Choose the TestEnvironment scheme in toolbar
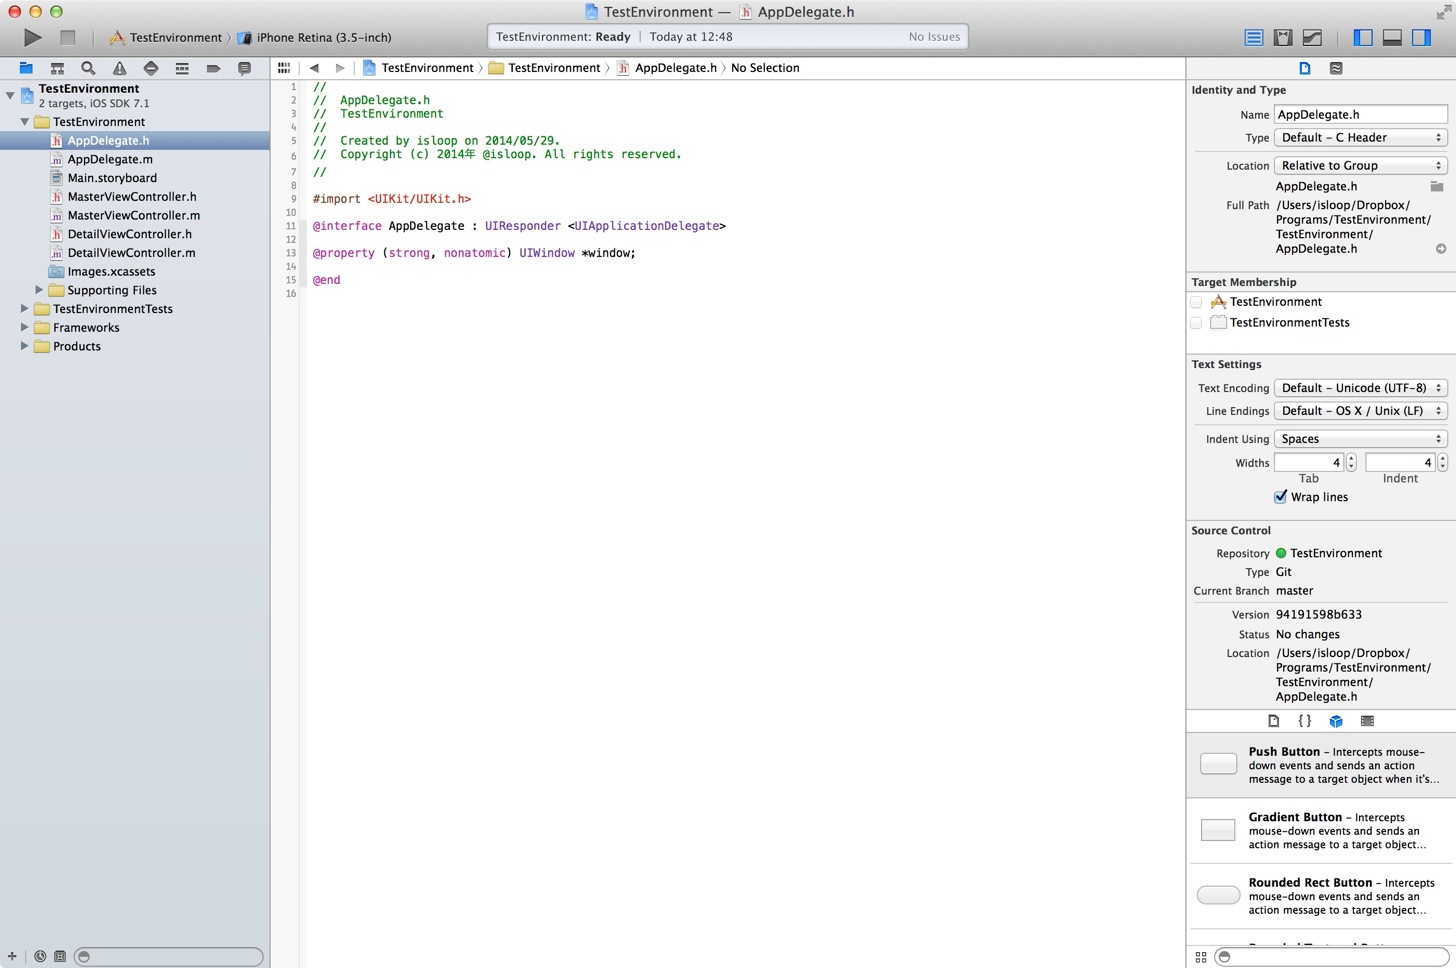Viewport: 1456px width, 968px height. 166,38
